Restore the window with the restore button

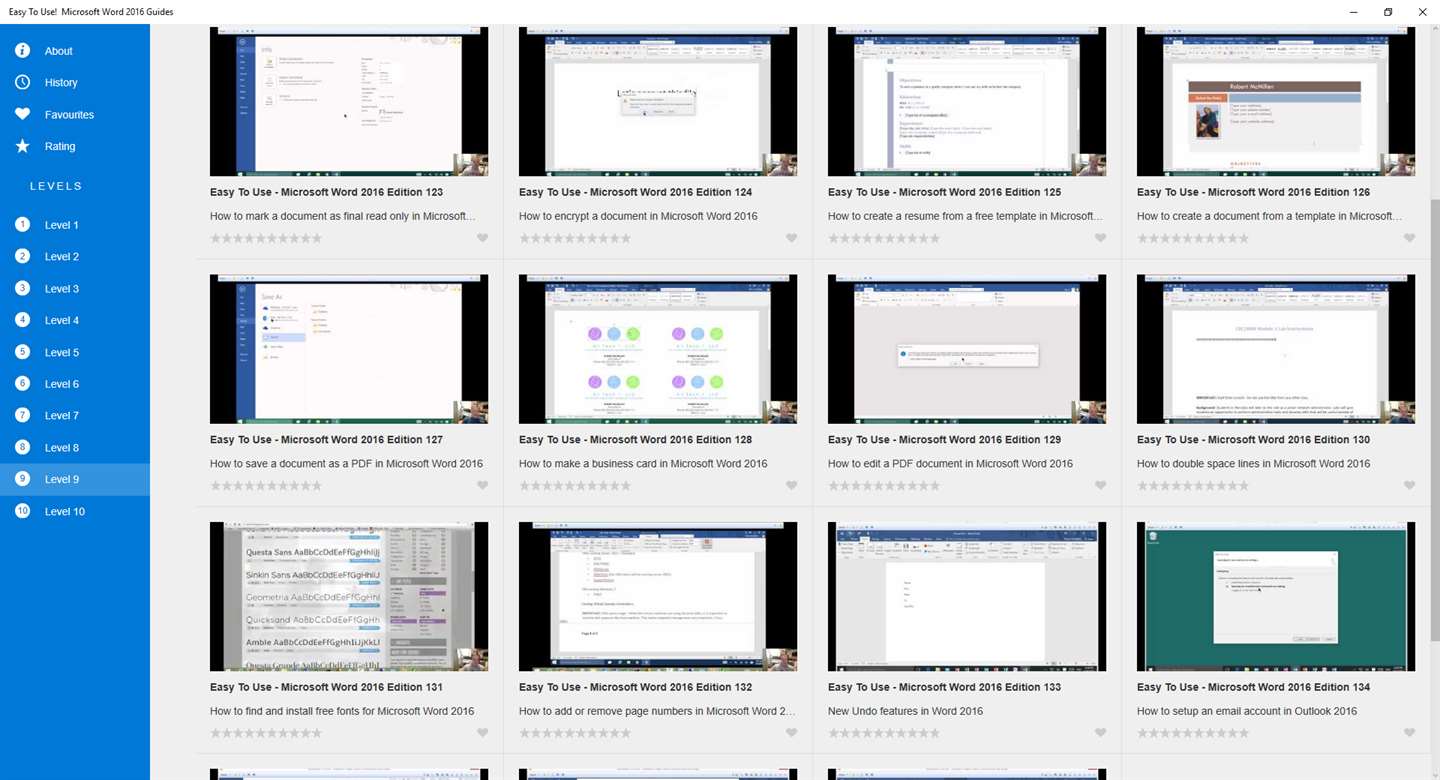[x=1388, y=12]
